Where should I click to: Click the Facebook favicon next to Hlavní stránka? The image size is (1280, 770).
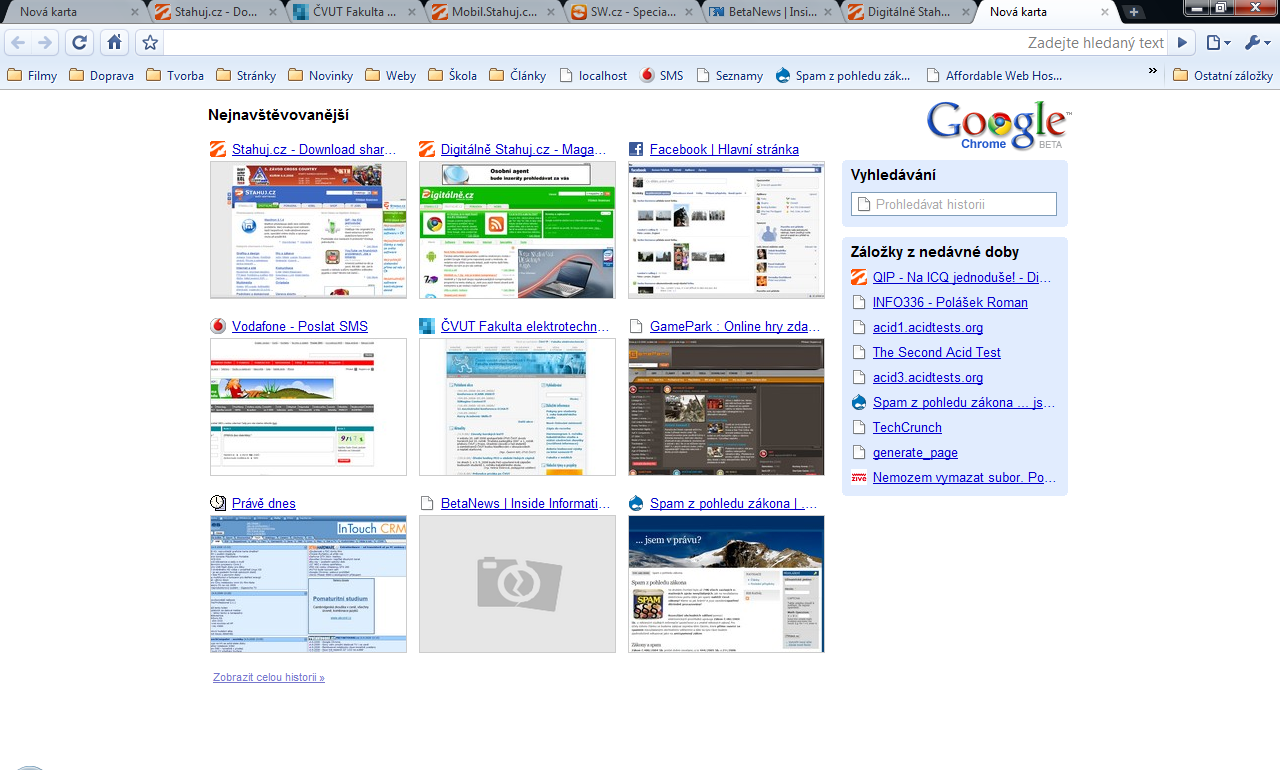coord(636,150)
